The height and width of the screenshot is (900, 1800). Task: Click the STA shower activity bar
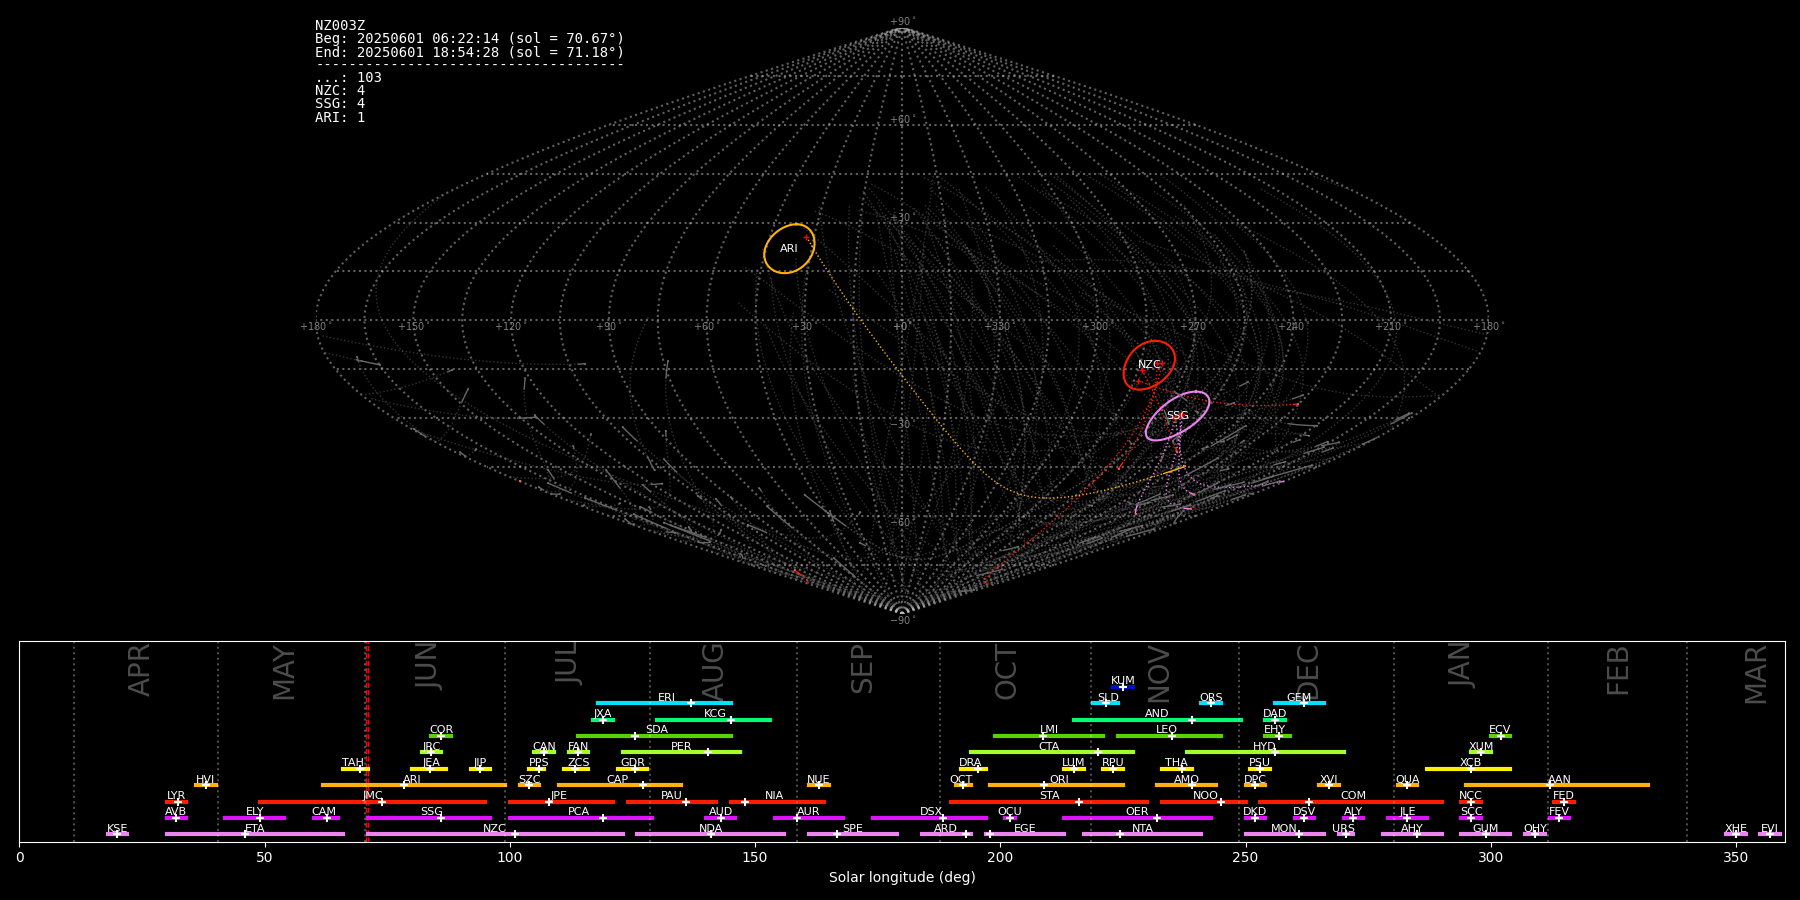[x=1049, y=802]
